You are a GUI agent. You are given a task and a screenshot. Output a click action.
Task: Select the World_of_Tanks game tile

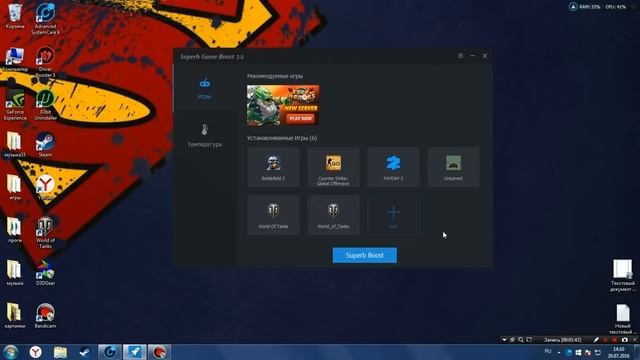(333, 215)
